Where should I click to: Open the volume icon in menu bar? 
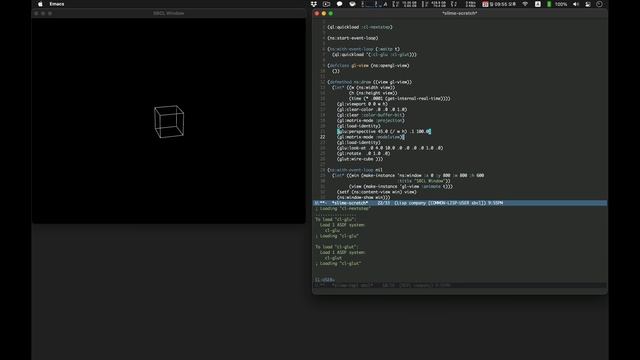576,4
